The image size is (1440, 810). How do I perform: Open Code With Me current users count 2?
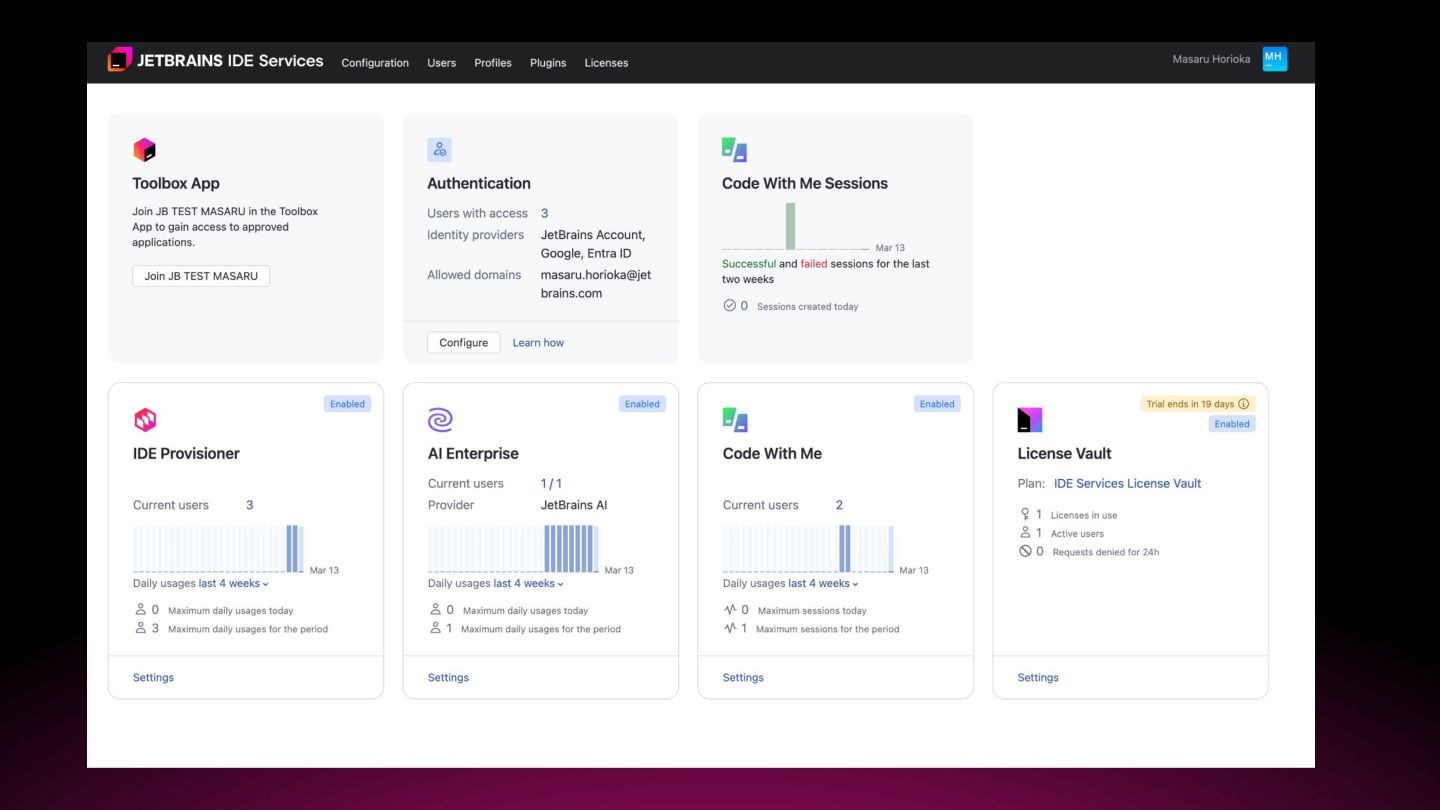(839, 505)
